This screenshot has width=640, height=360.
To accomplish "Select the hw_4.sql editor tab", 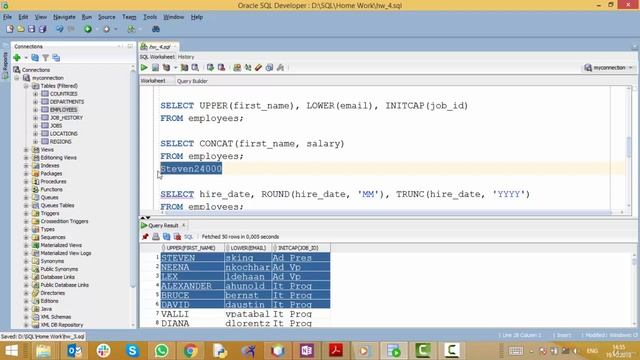I will coord(159,47).
